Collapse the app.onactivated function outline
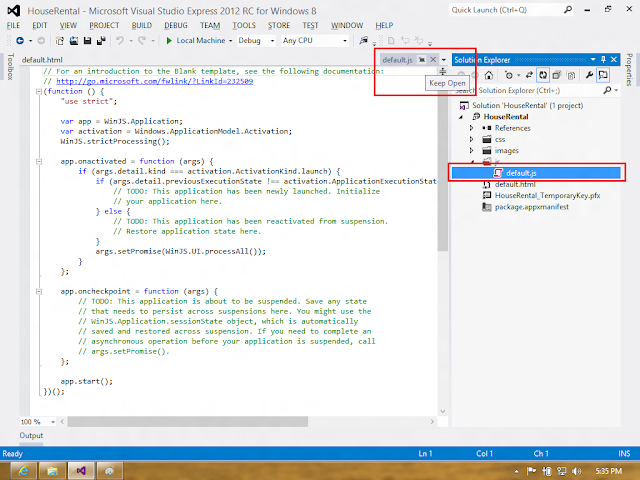This screenshot has height=480, width=640. (x=39, y=162)
